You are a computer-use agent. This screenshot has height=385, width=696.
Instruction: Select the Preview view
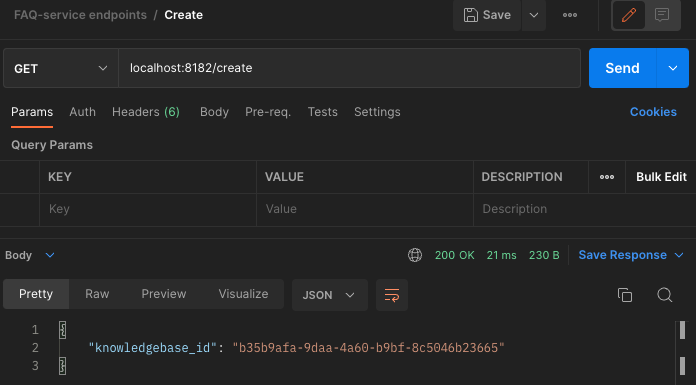[x=164, y=294]
